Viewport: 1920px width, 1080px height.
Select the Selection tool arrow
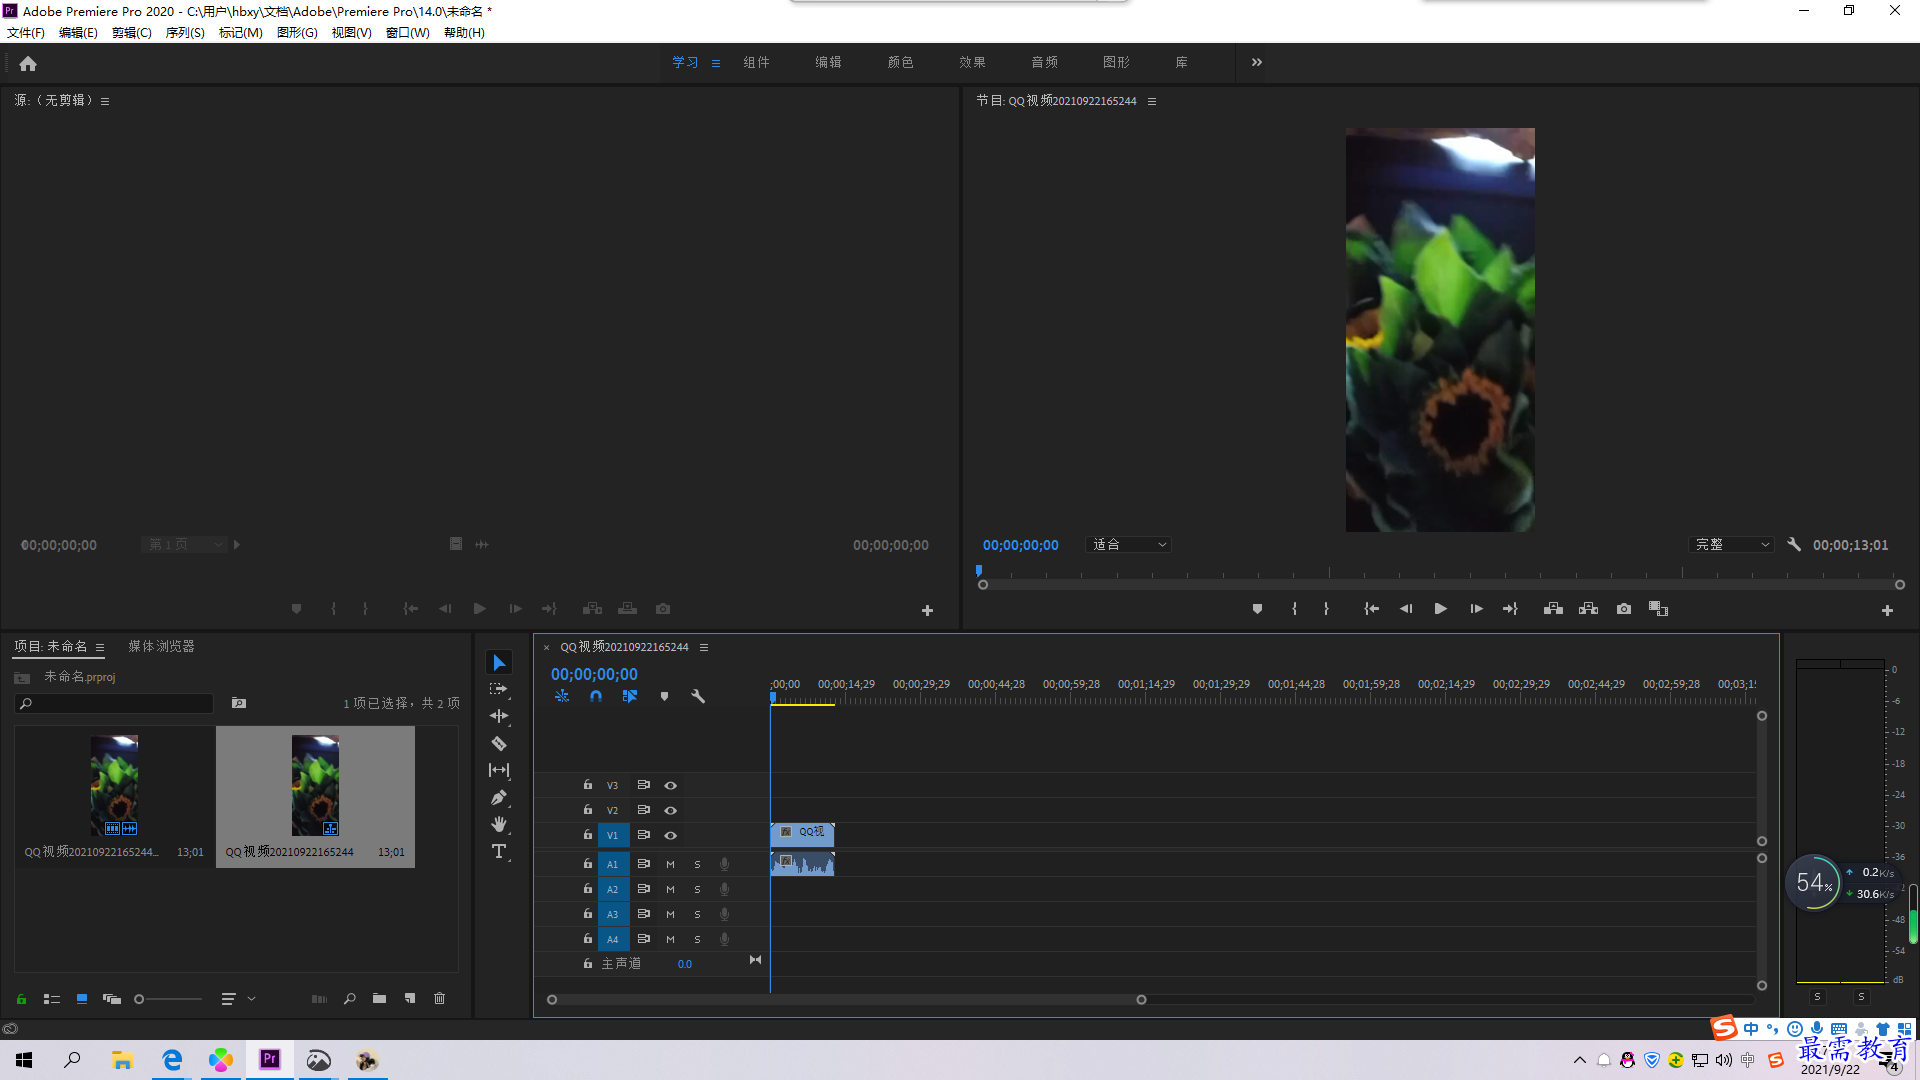[499, 663]
